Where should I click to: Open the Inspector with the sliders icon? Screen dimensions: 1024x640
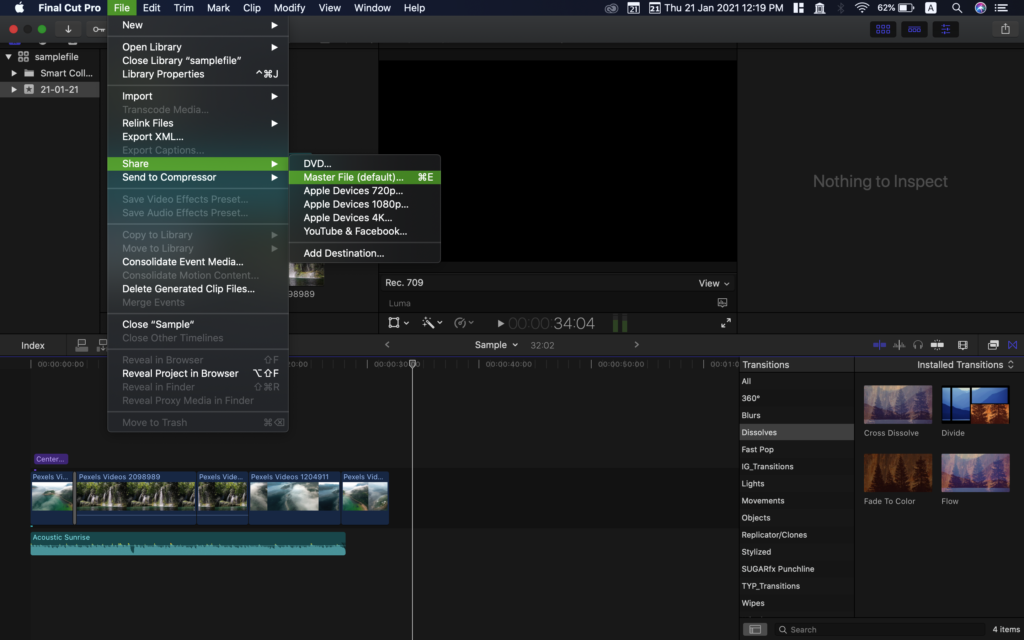coord(945,30)
